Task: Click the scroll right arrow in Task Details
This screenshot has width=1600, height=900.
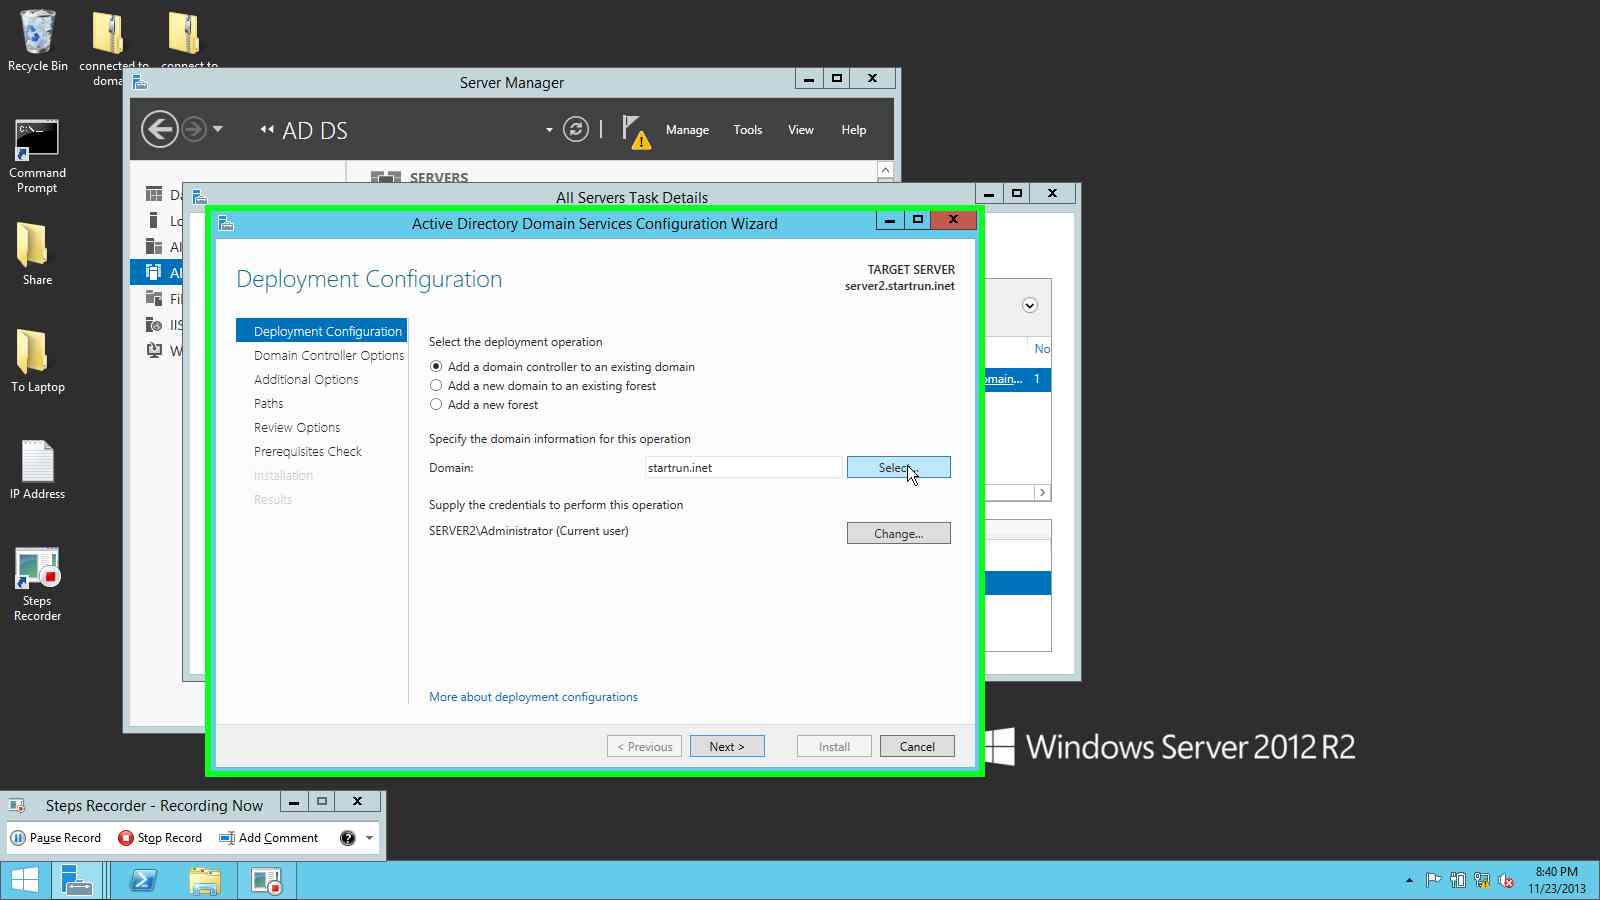Action: click(x=1042, y=492)
